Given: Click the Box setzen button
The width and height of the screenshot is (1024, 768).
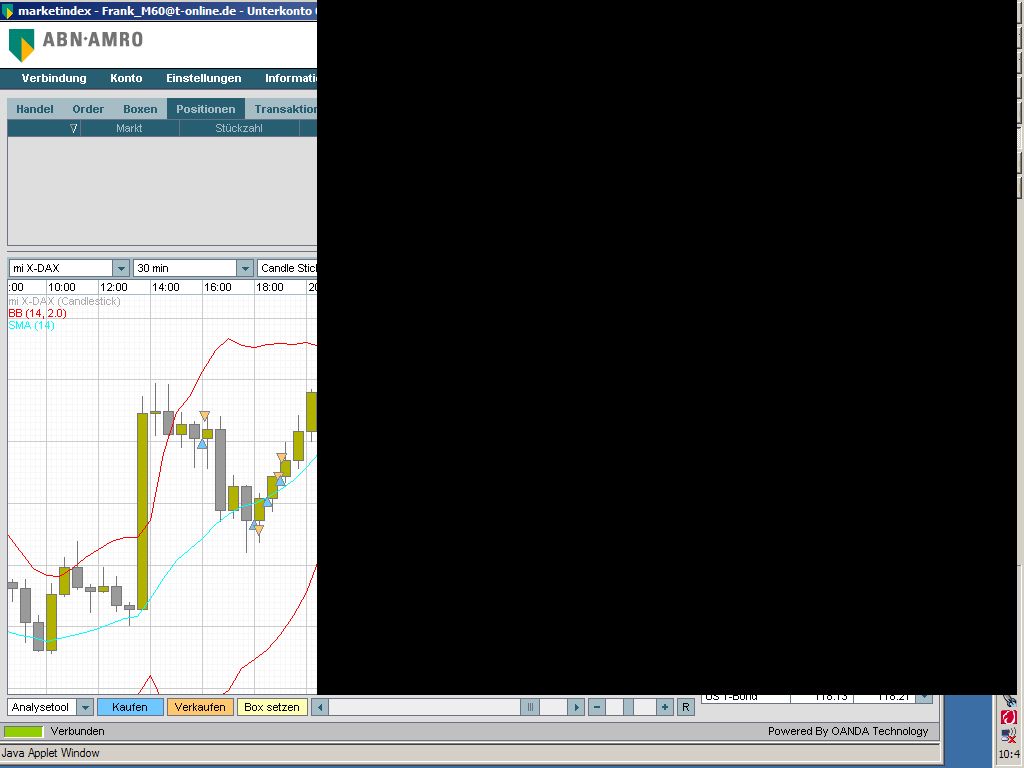Looking at the screenshot, I should click(x=272, y=707).
